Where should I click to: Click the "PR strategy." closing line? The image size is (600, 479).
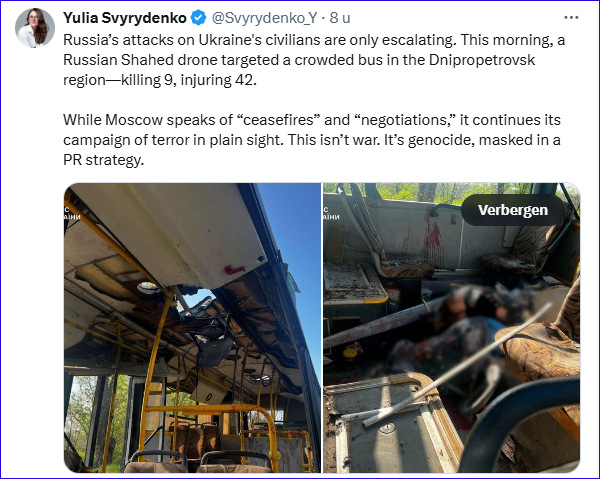point(103,160)
